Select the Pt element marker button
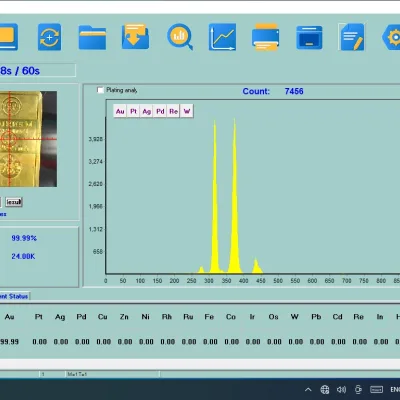Screen dimensions: 400x400 133,111
